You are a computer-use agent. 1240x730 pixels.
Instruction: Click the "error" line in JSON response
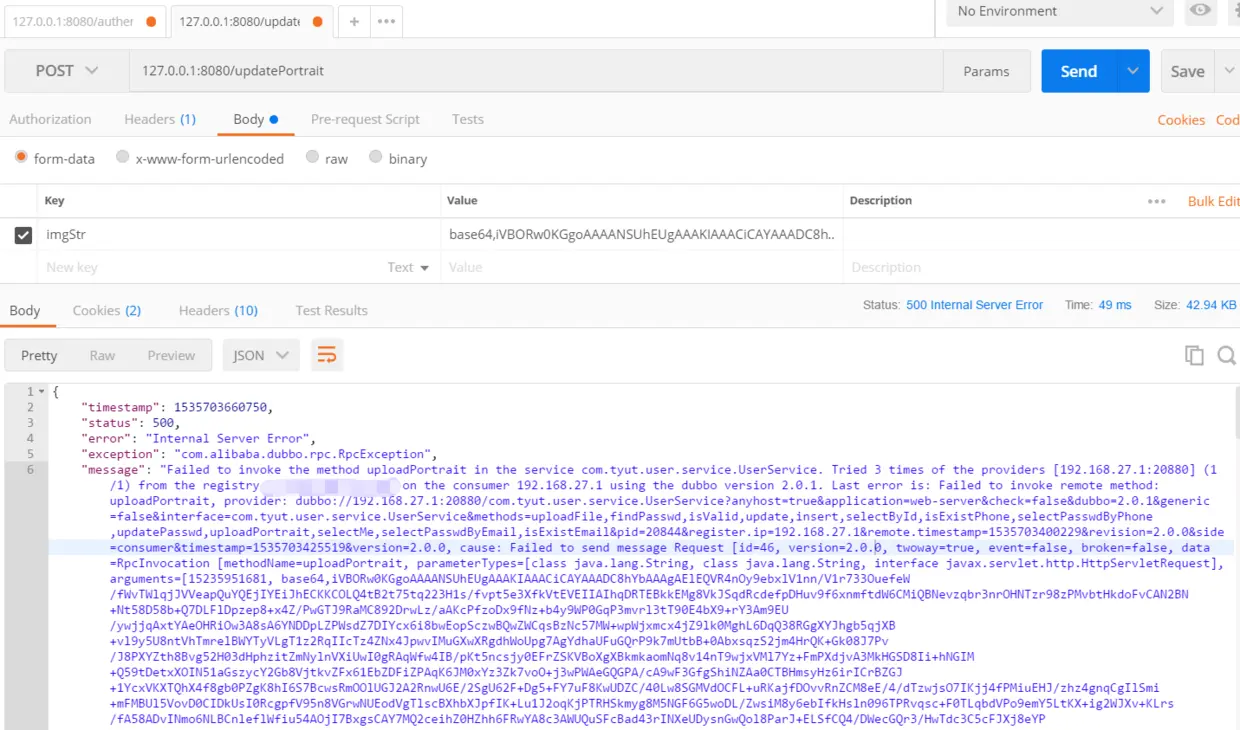198,438
